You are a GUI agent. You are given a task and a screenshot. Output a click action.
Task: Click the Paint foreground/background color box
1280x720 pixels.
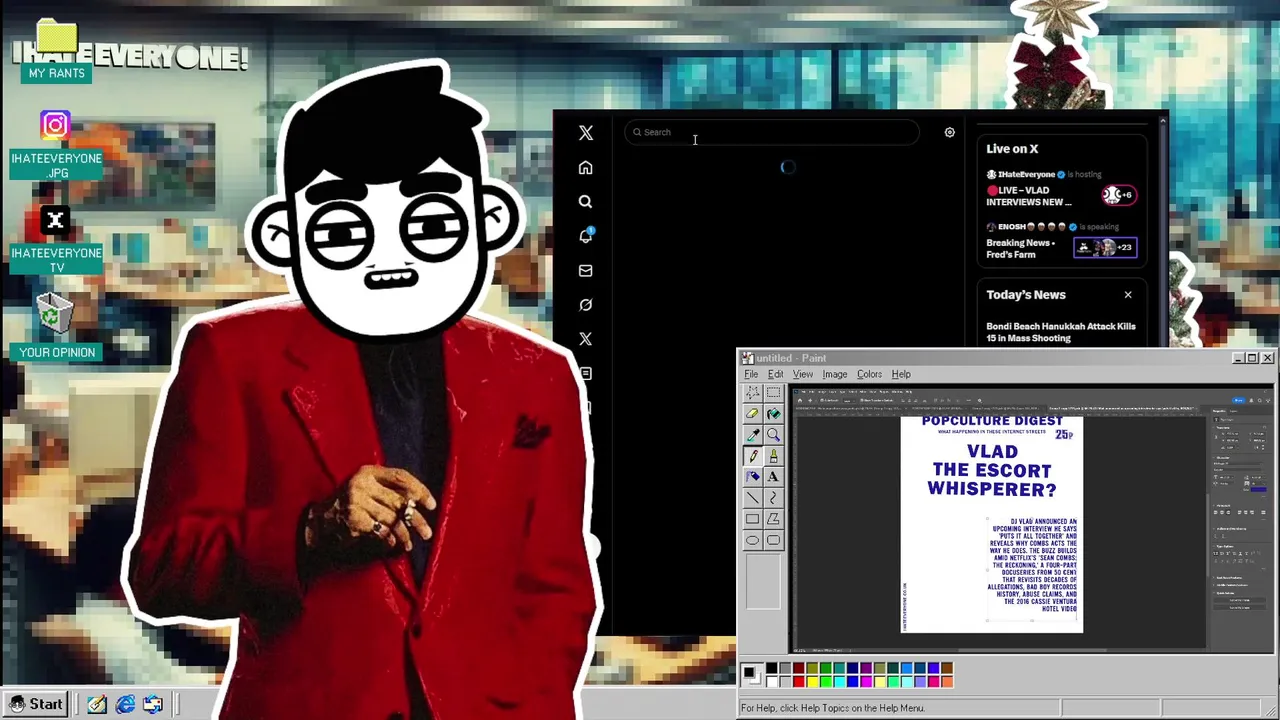point(750,676)
